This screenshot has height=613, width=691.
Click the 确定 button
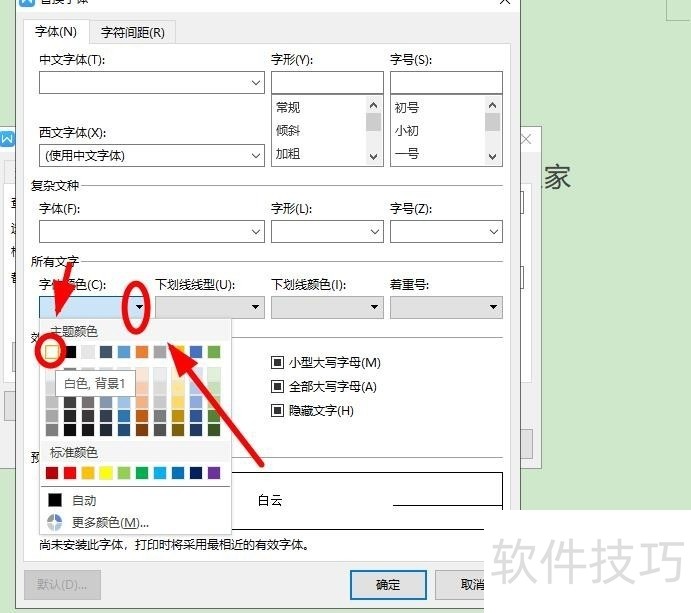388,585
